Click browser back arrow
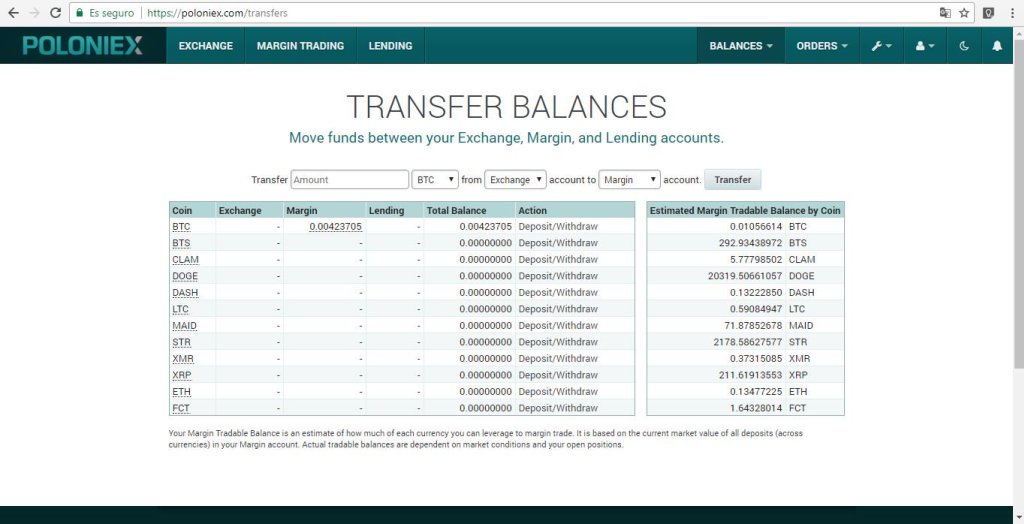 [13, 13]
